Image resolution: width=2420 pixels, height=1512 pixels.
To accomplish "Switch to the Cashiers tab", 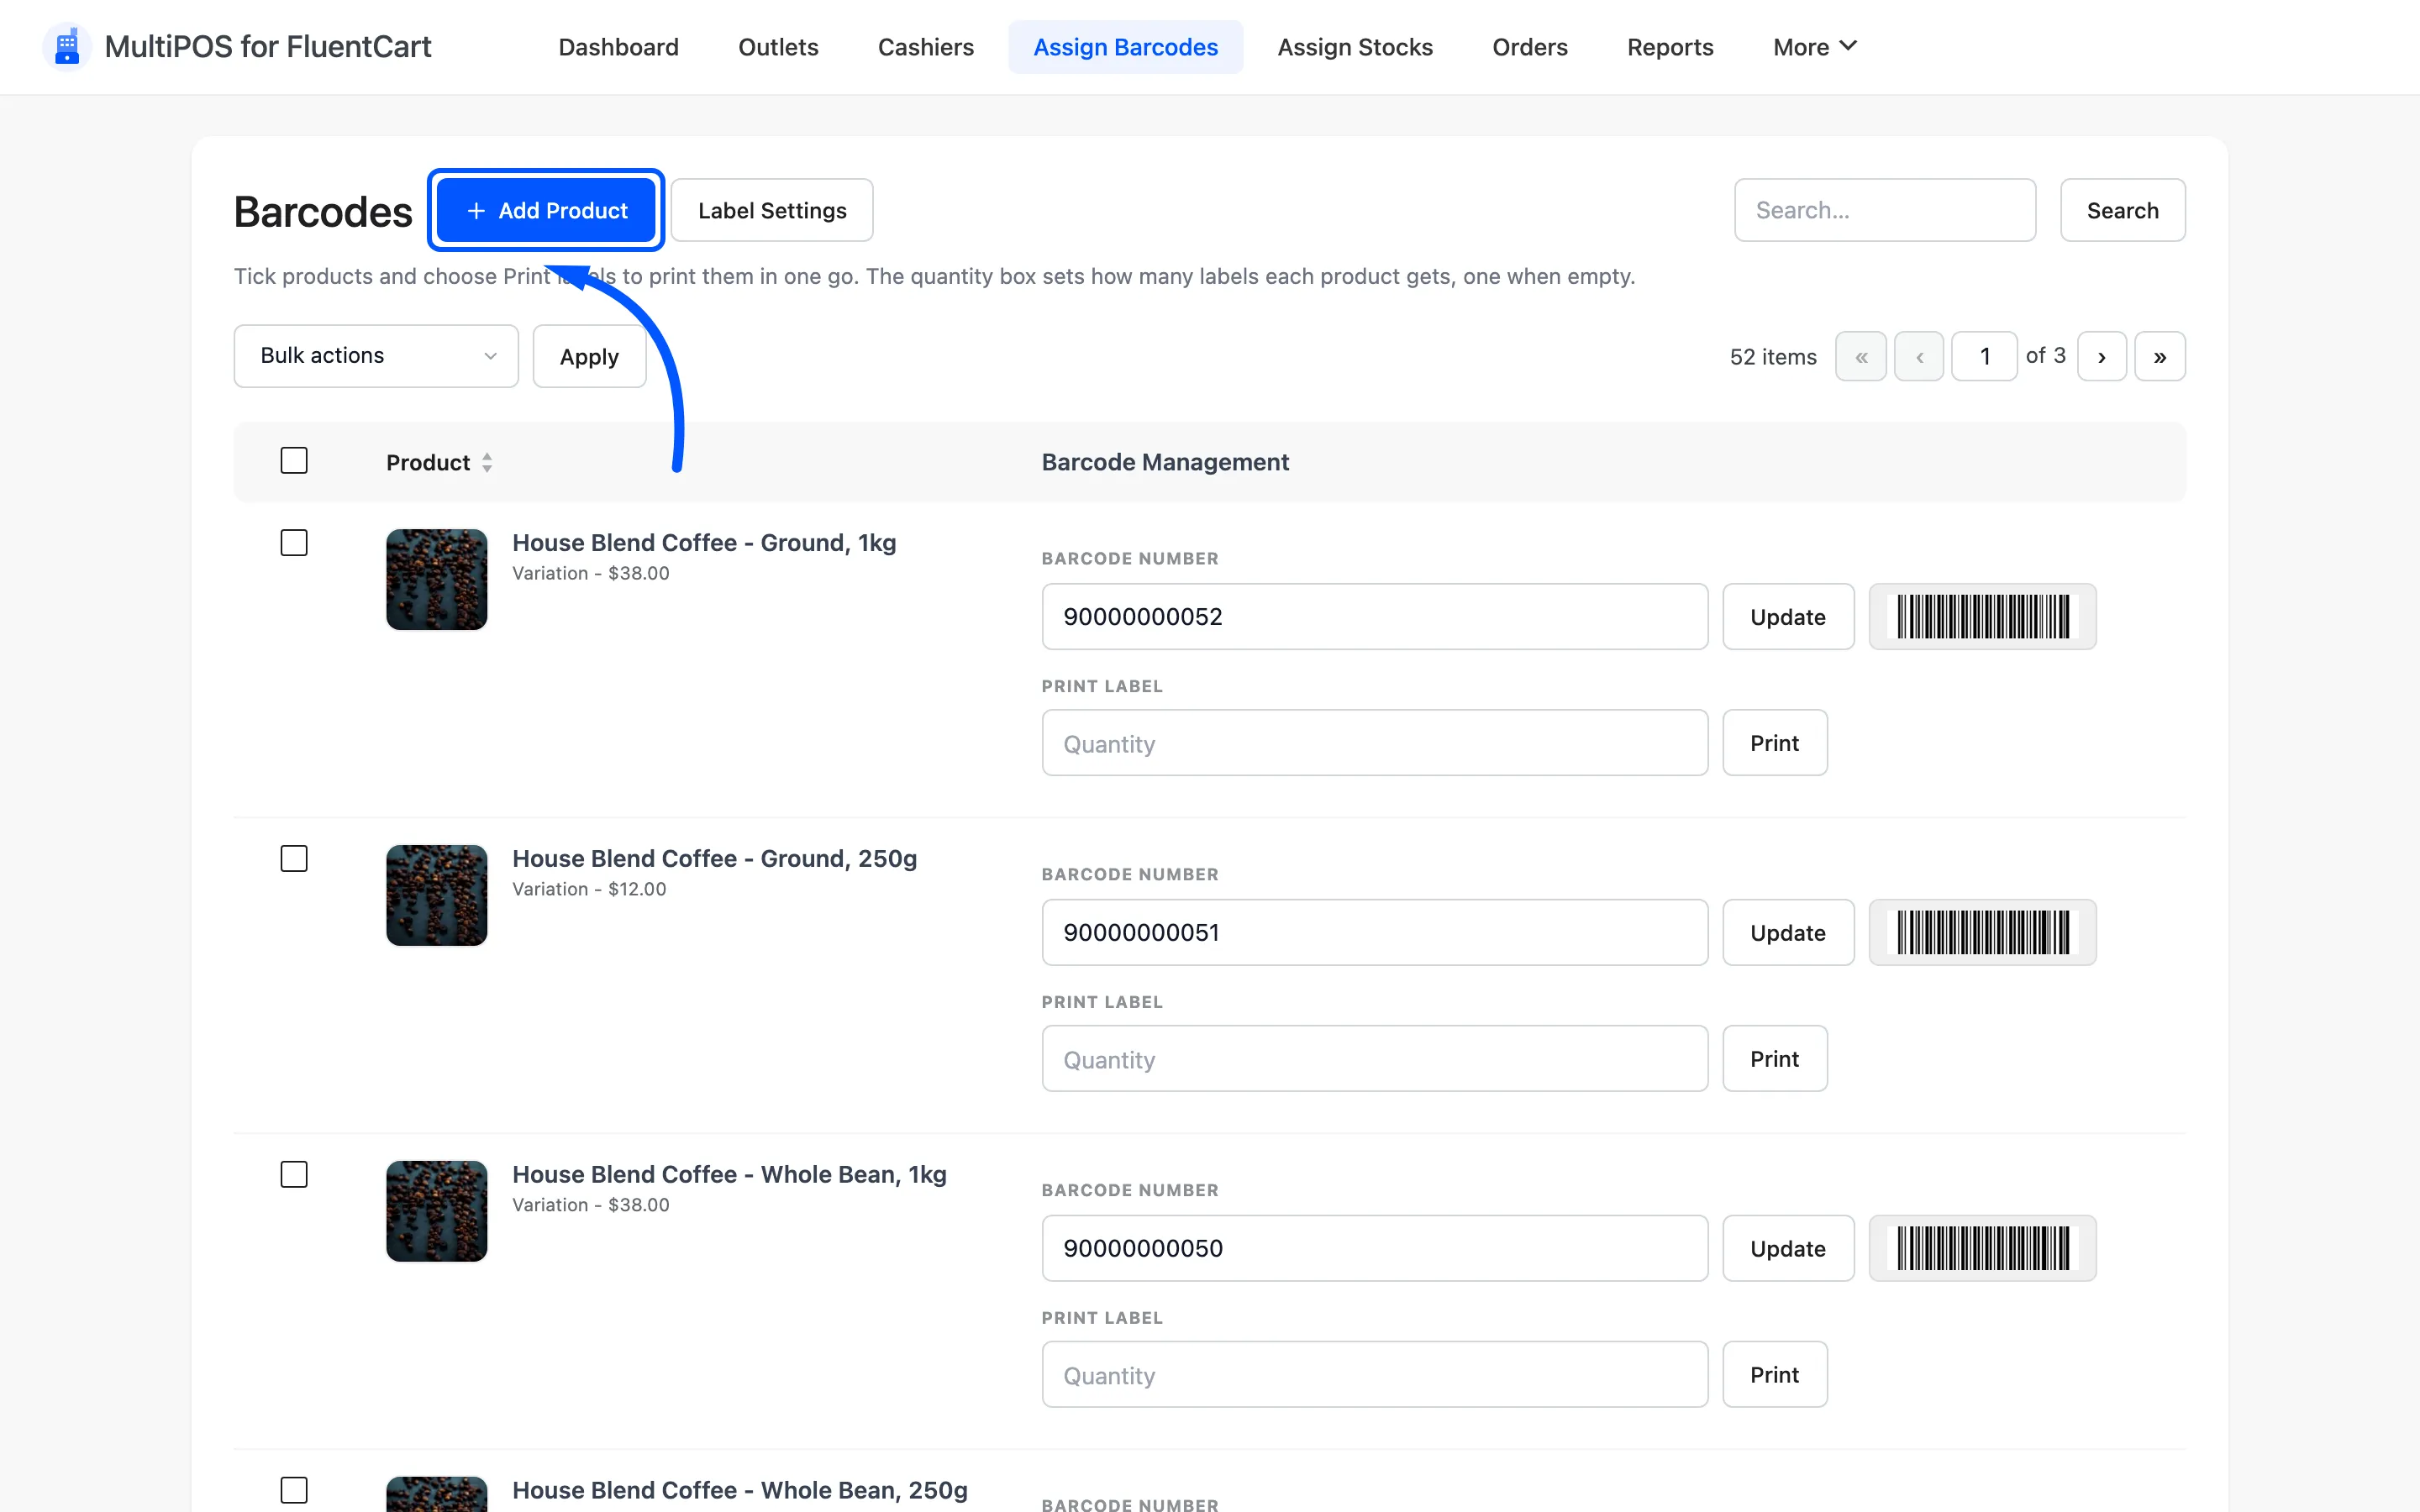I will [925, 47].
